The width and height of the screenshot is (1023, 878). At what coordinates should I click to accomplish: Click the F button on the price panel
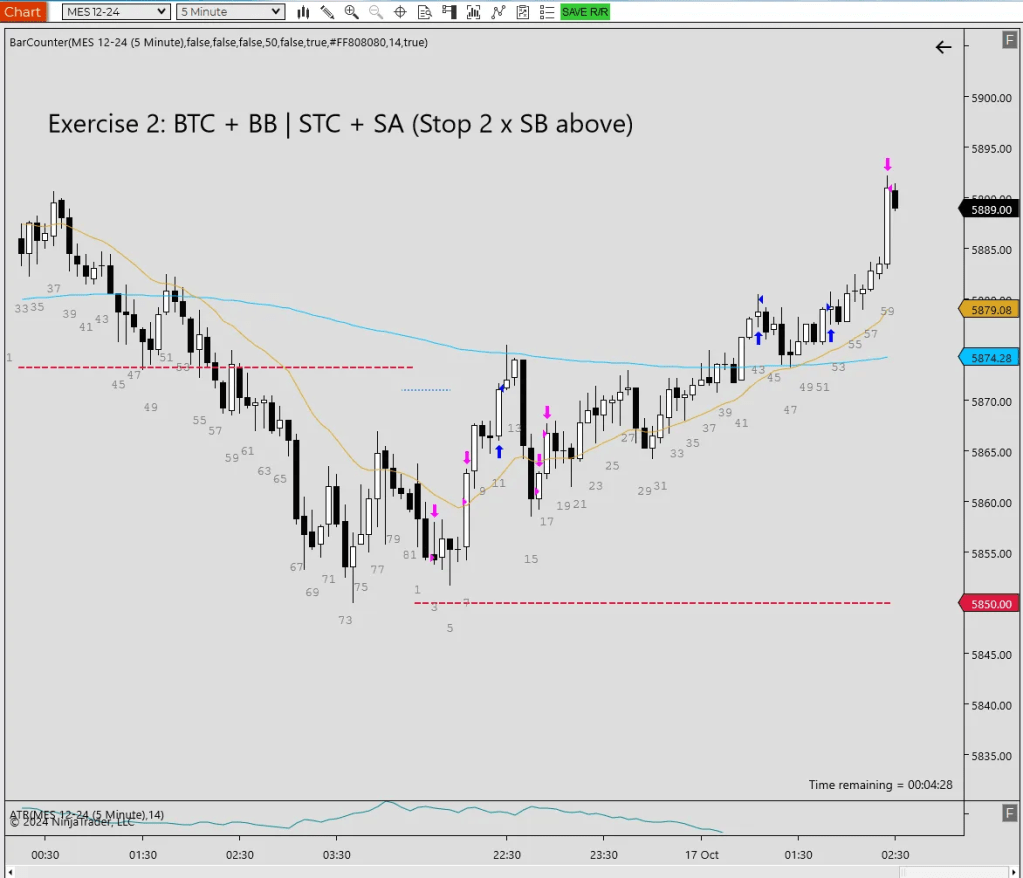(x=1009, y=40)
